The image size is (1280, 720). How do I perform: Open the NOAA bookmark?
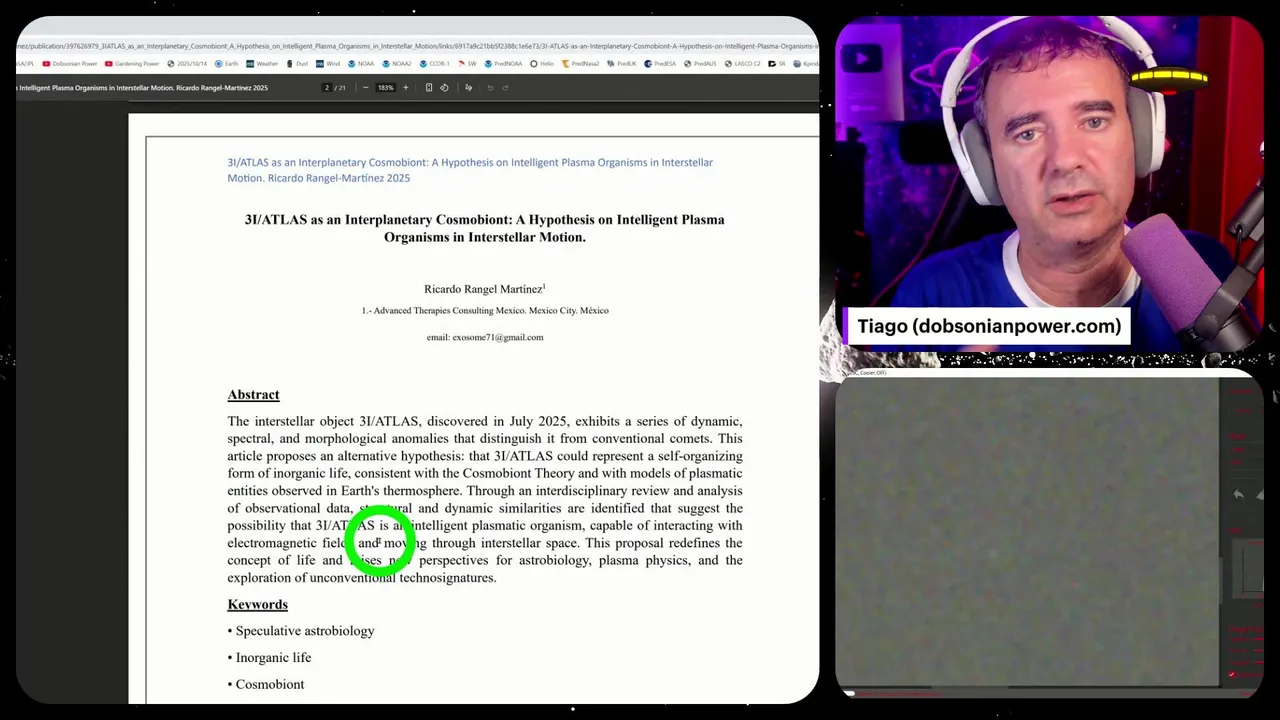[361, 64]
